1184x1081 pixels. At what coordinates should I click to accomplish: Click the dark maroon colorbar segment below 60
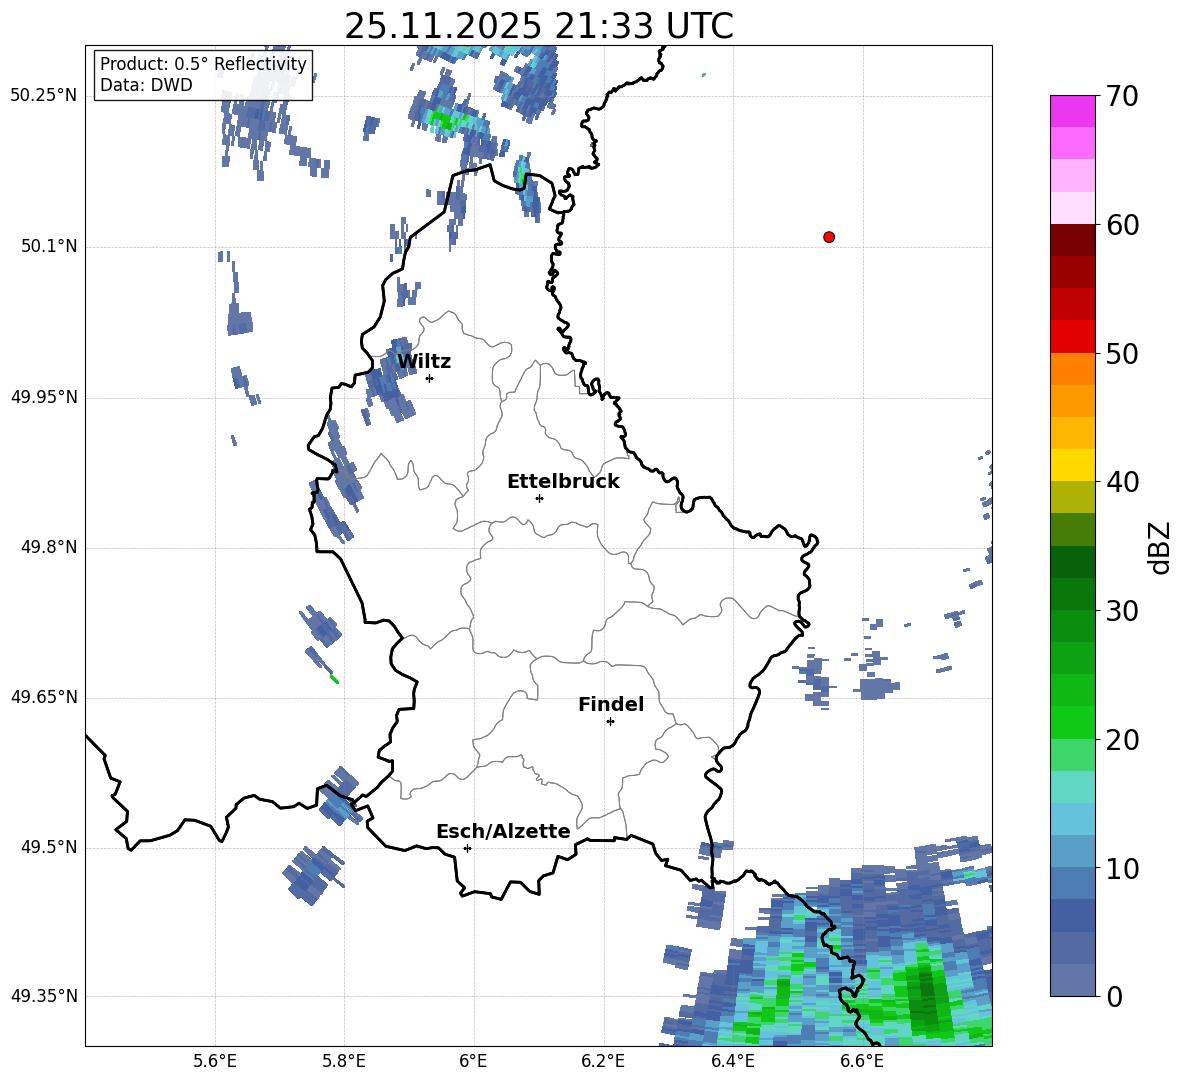pyautogui.click(x=1073, y=240)
